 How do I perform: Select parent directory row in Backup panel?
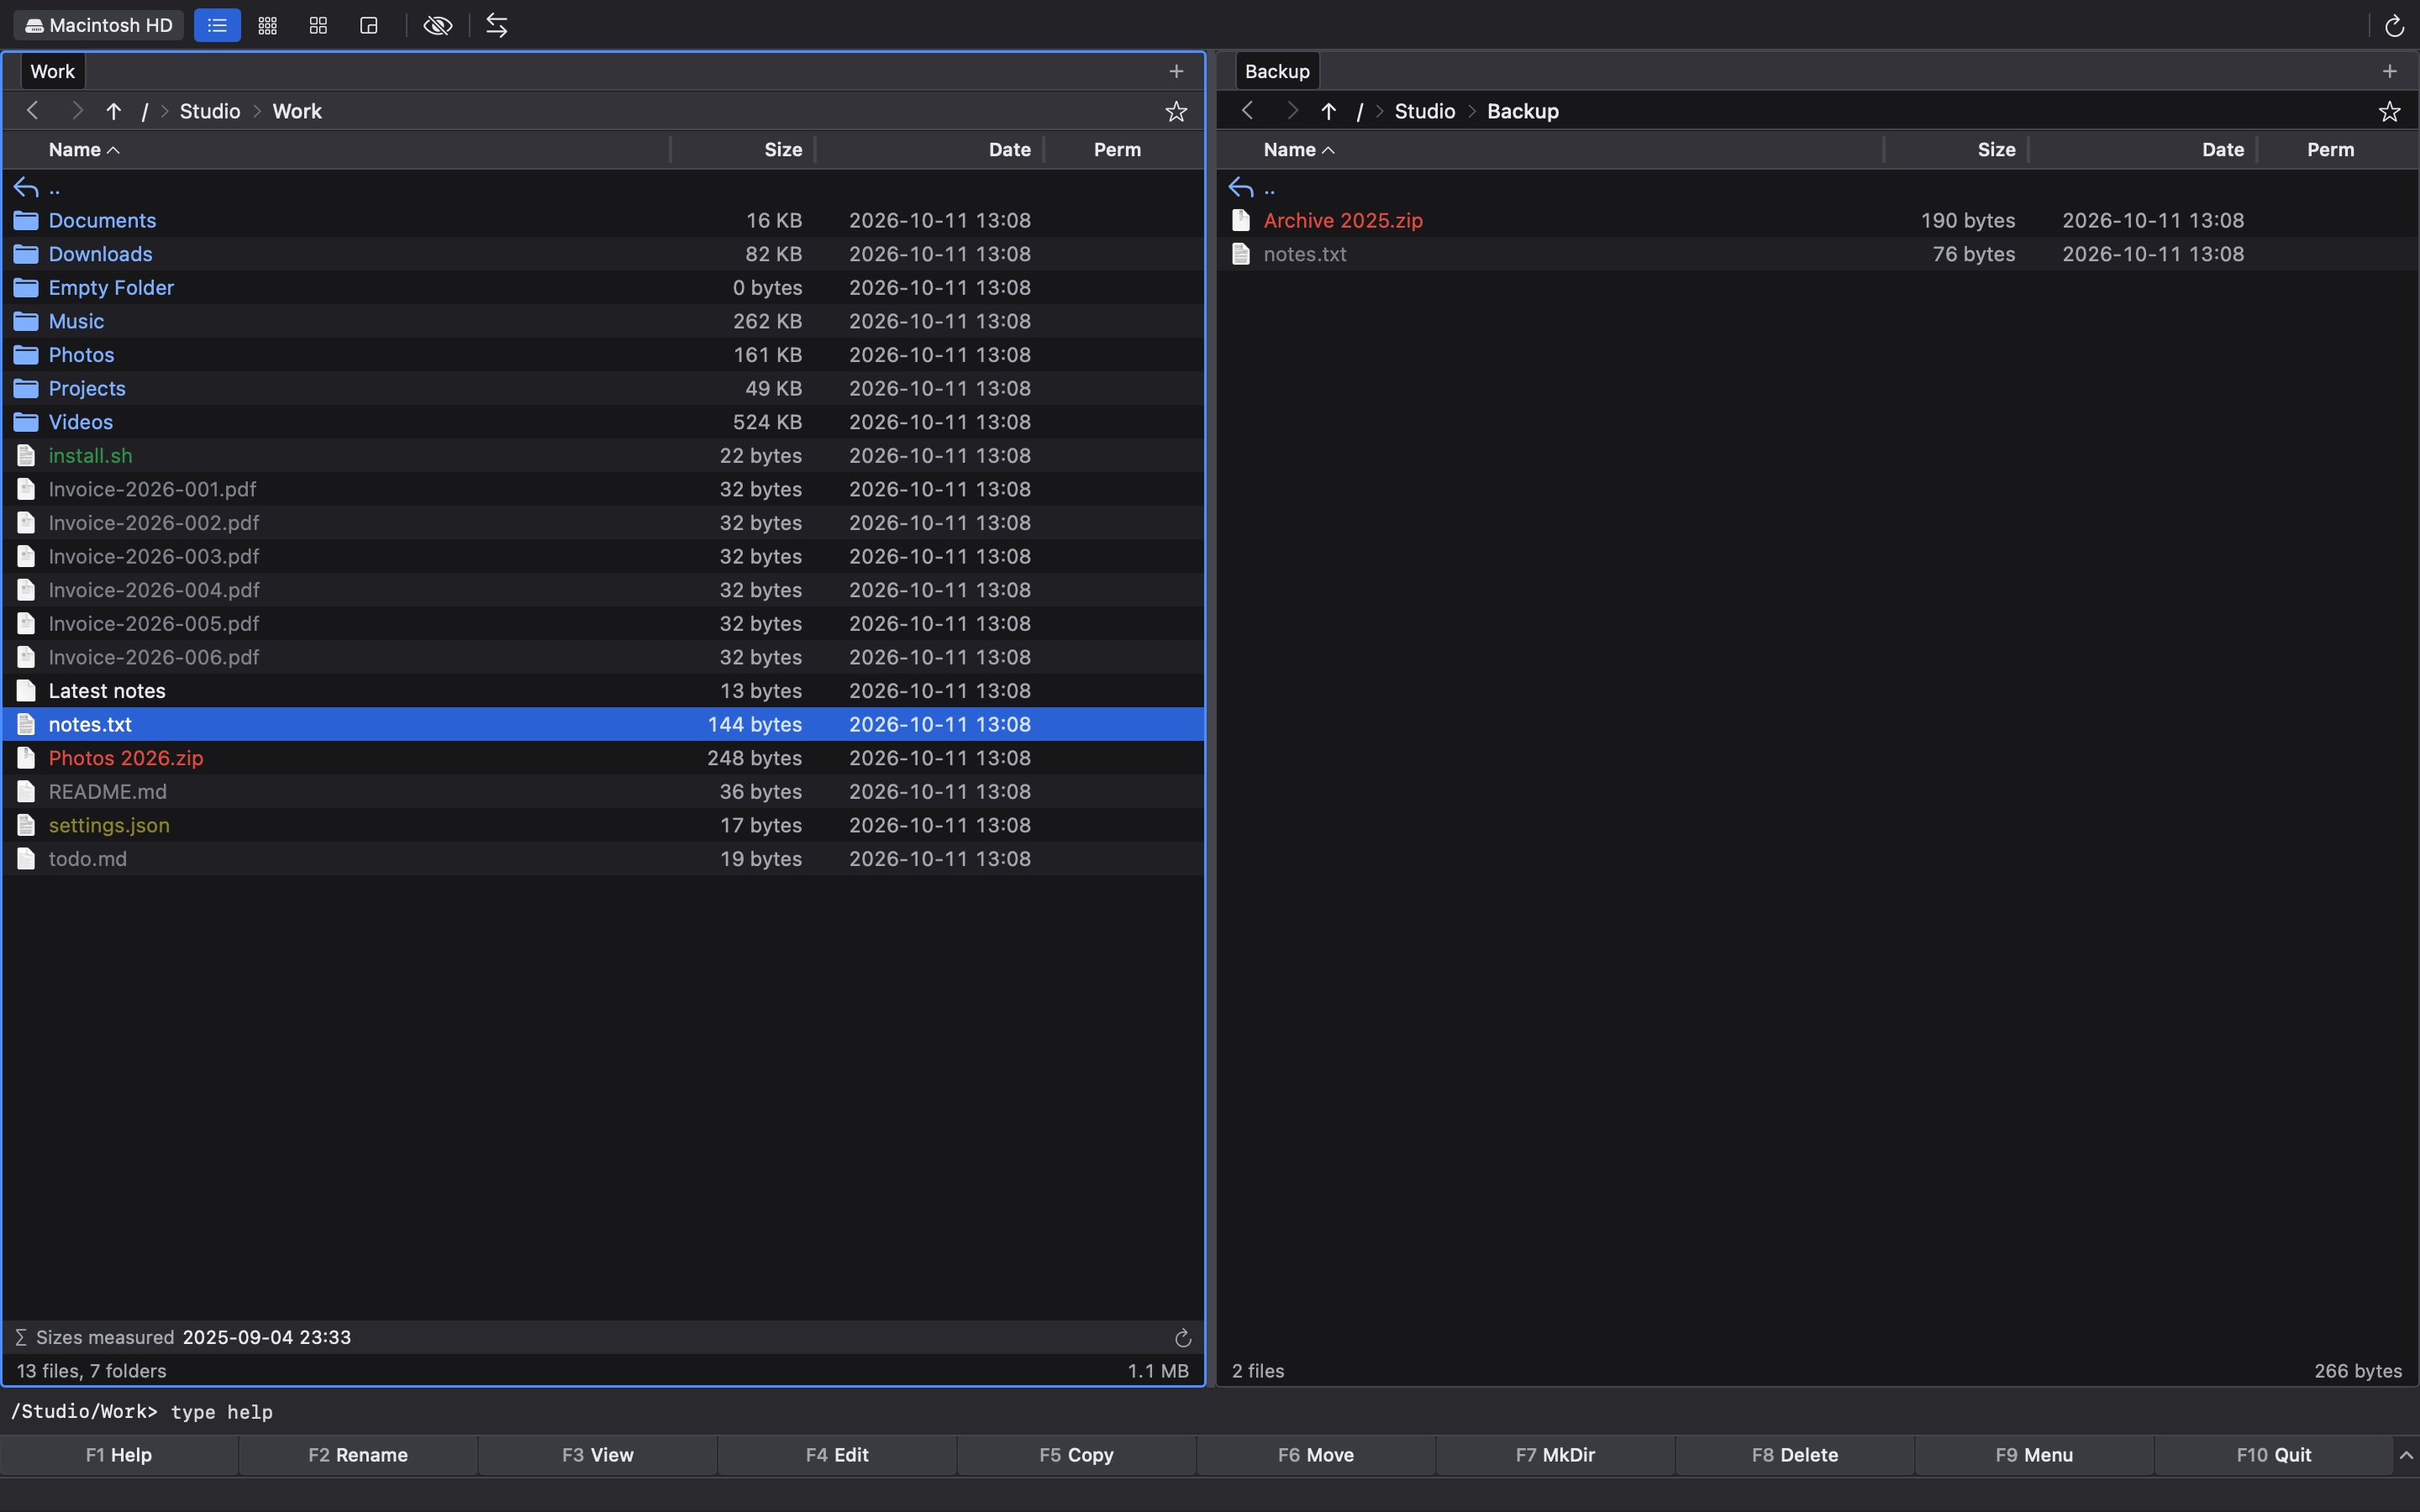pyautogui.click(x=1817, y=187)
